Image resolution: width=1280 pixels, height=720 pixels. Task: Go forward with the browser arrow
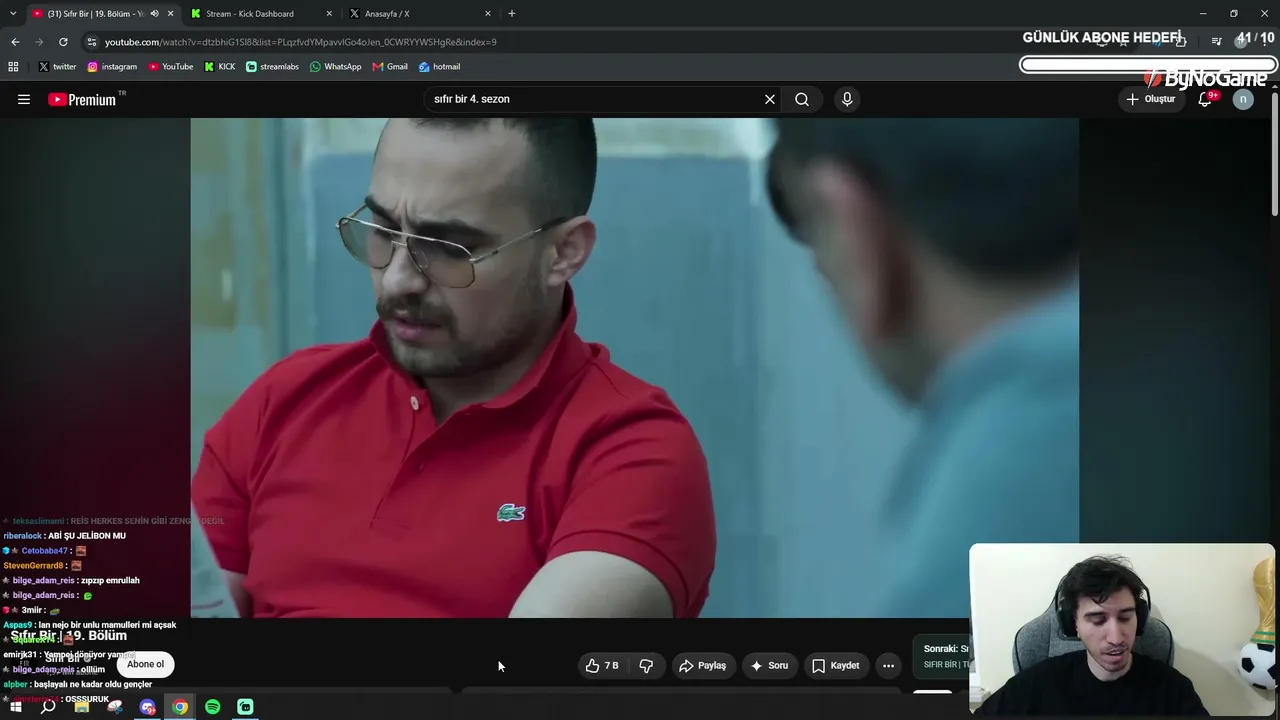(x=39, y=42)
